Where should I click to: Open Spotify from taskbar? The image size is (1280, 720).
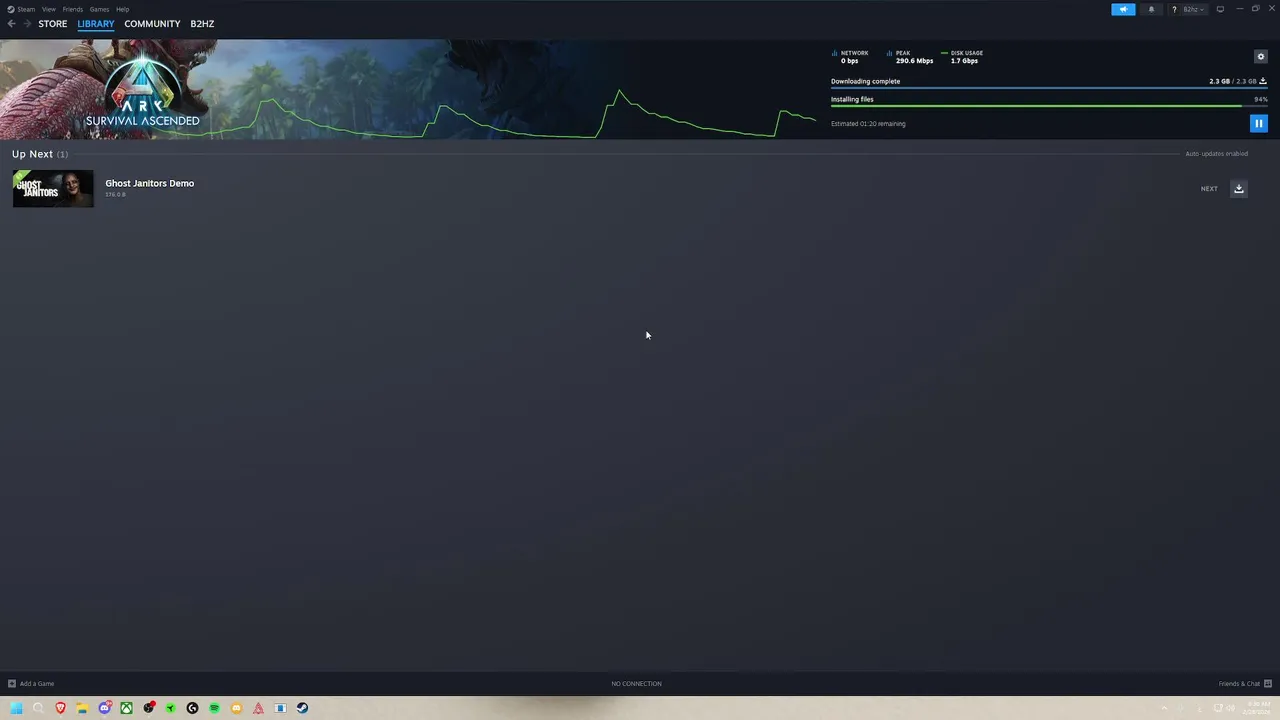coord(214,708)
